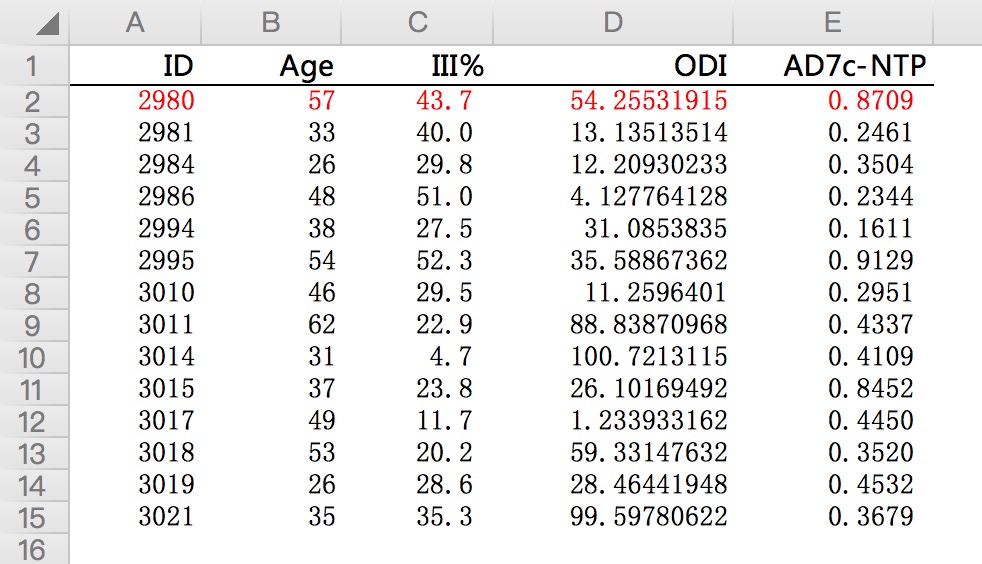Select Age cell with value 62
This screenshot has width=982, height=564.
point(271,325)
